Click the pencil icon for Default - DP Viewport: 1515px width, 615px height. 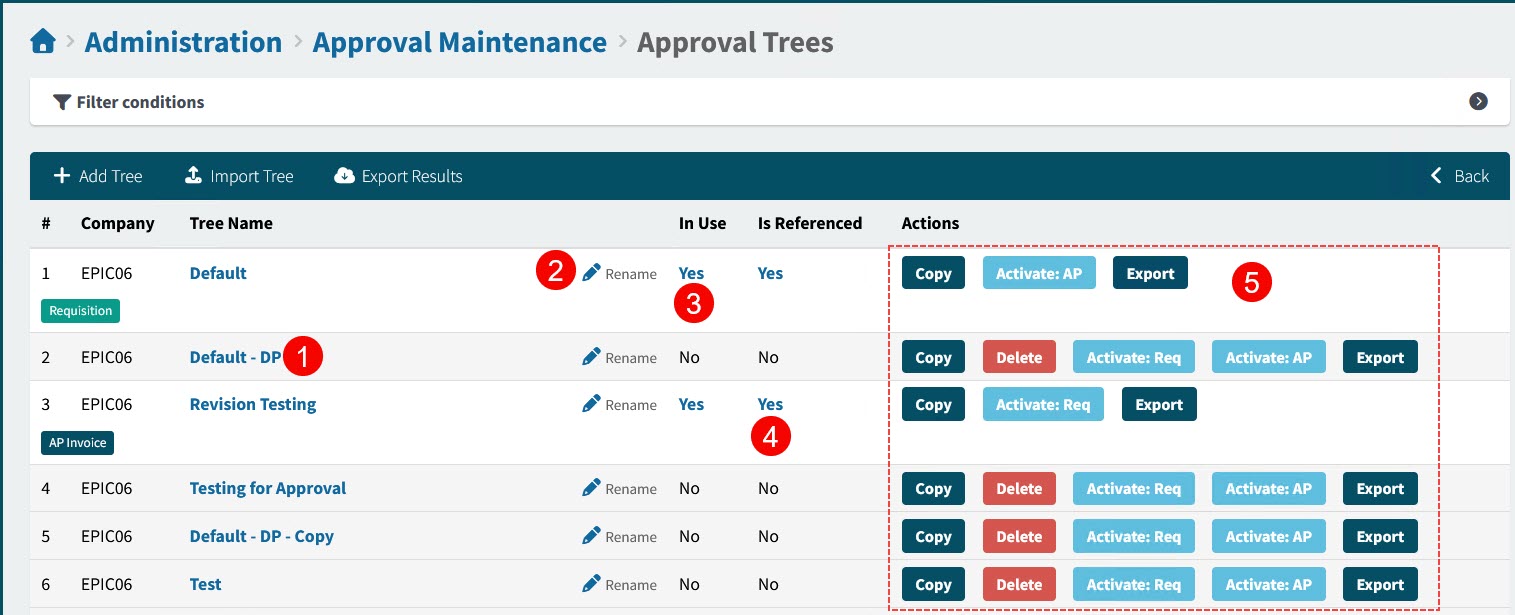pyautogui.click(x=591, y=356)
